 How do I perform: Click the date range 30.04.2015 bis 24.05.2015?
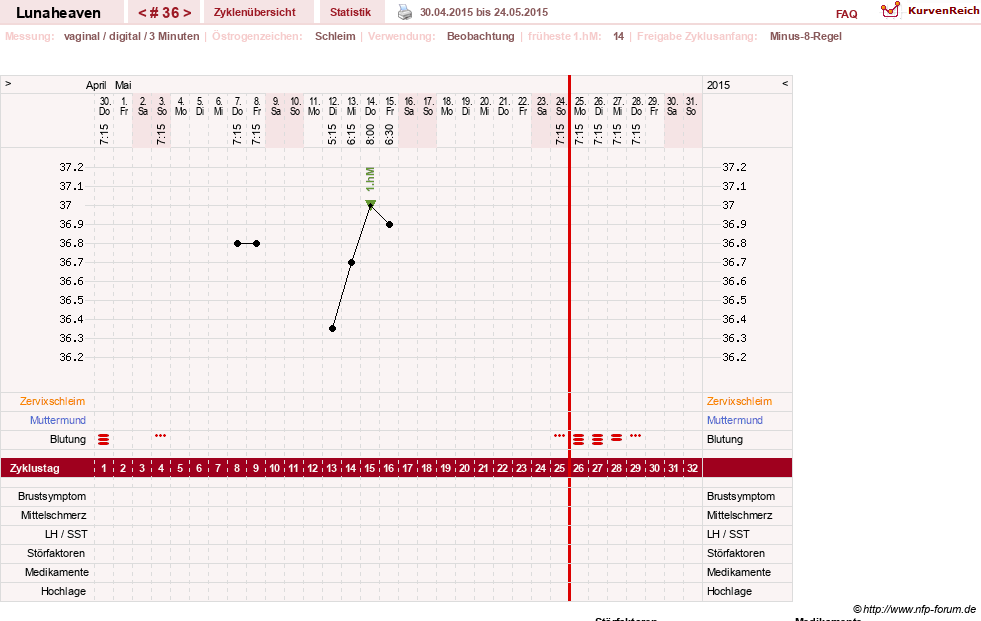coord(484,13)
